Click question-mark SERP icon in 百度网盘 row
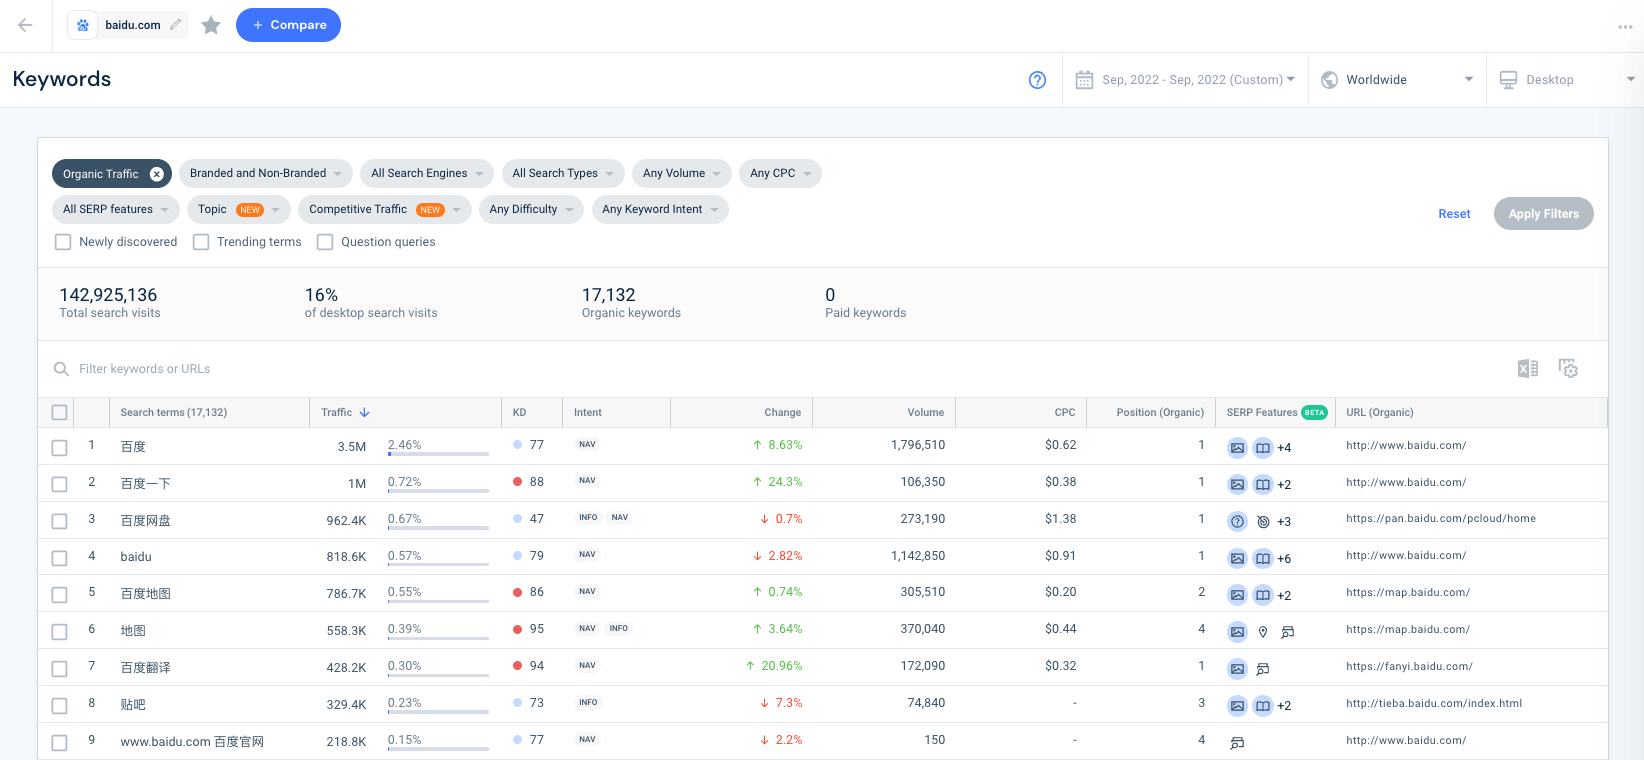Viewport: 1644px width, 760px height. [1237, 521]
